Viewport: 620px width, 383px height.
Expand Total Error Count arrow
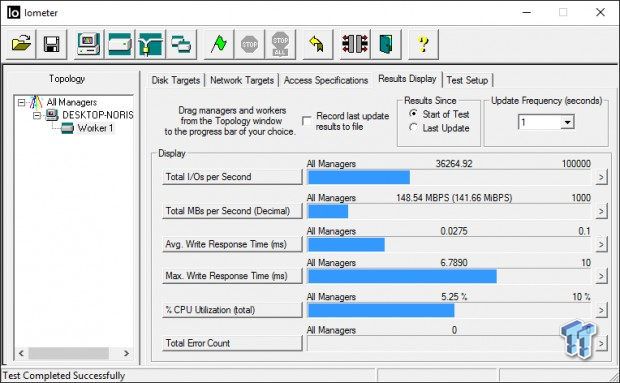pyautogui.click(x=601, y=344)
